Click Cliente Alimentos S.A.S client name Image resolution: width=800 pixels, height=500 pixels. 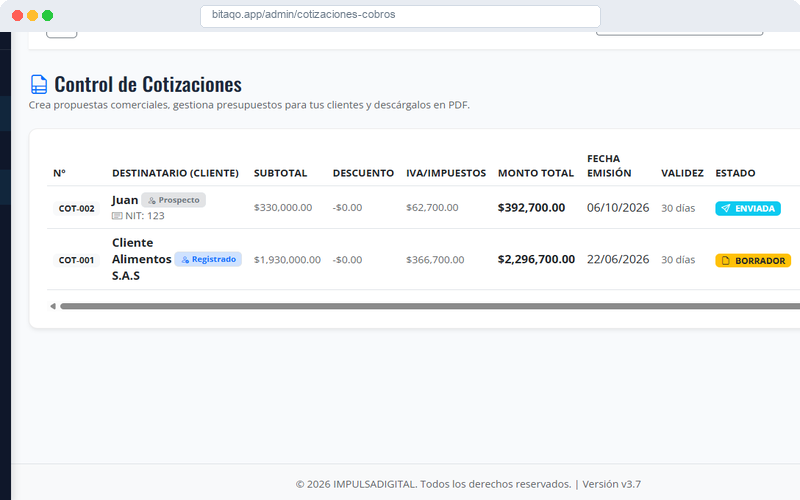141,259
